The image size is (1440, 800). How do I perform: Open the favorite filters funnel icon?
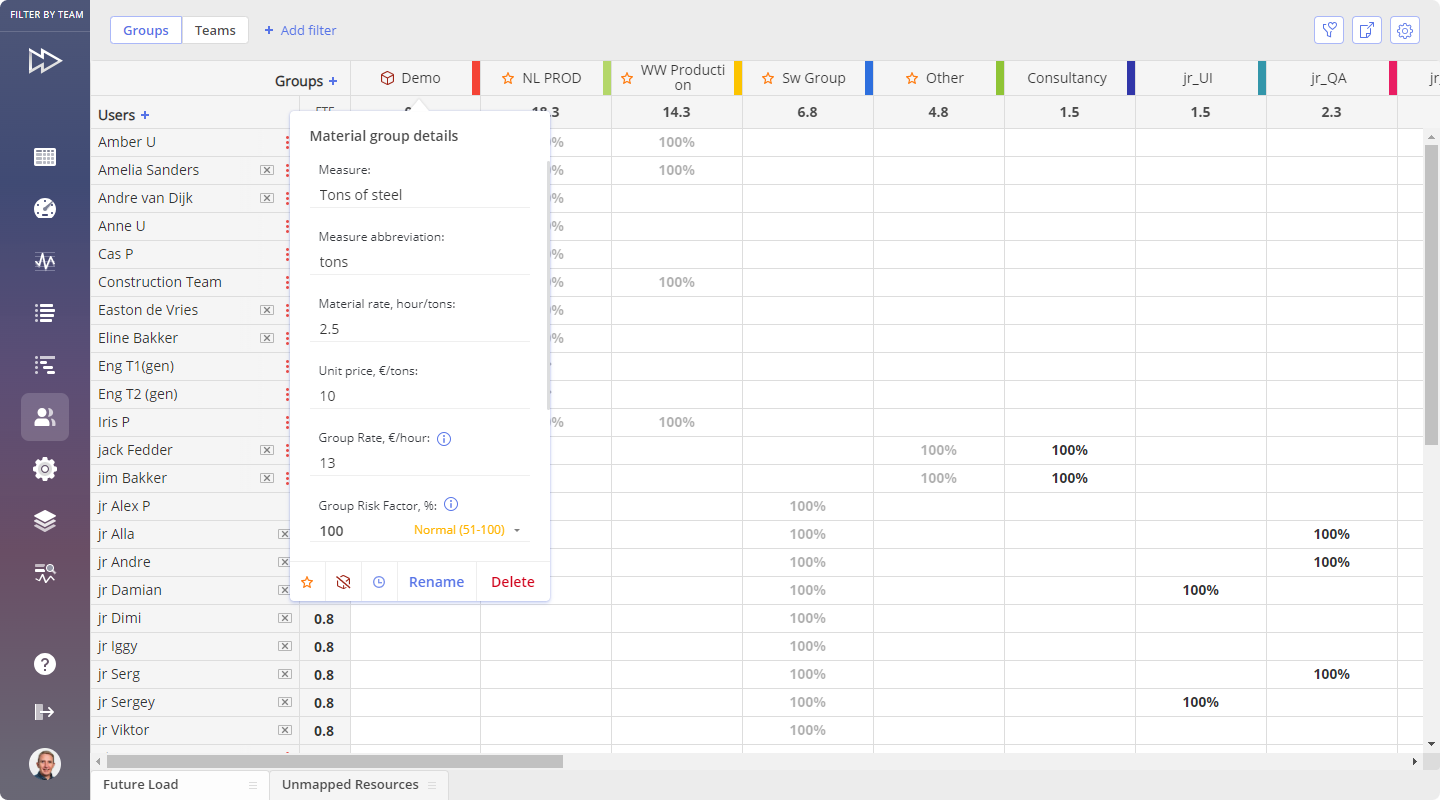click(1329, 30)
